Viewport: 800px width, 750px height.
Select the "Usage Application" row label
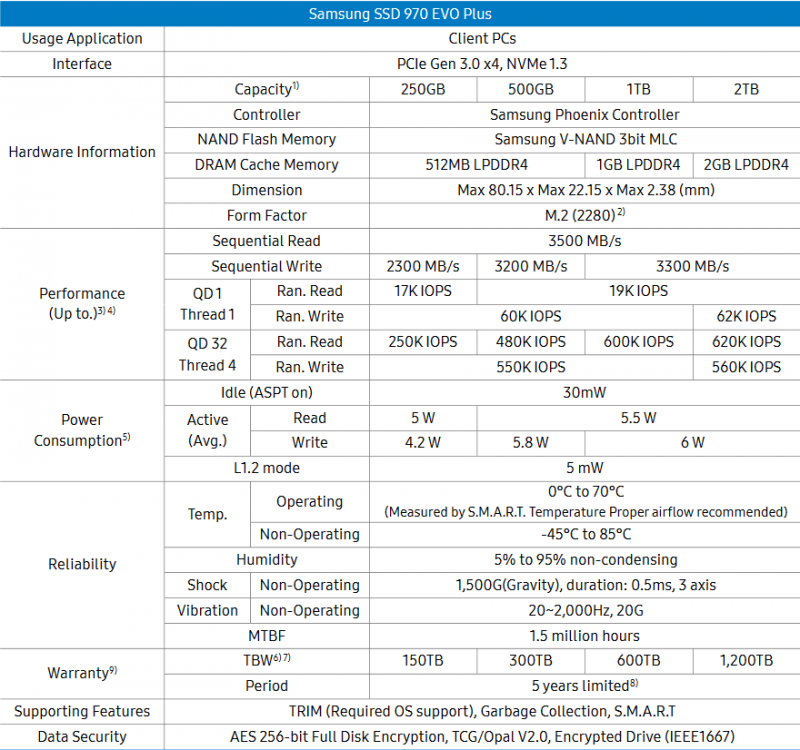pos(82,39)
